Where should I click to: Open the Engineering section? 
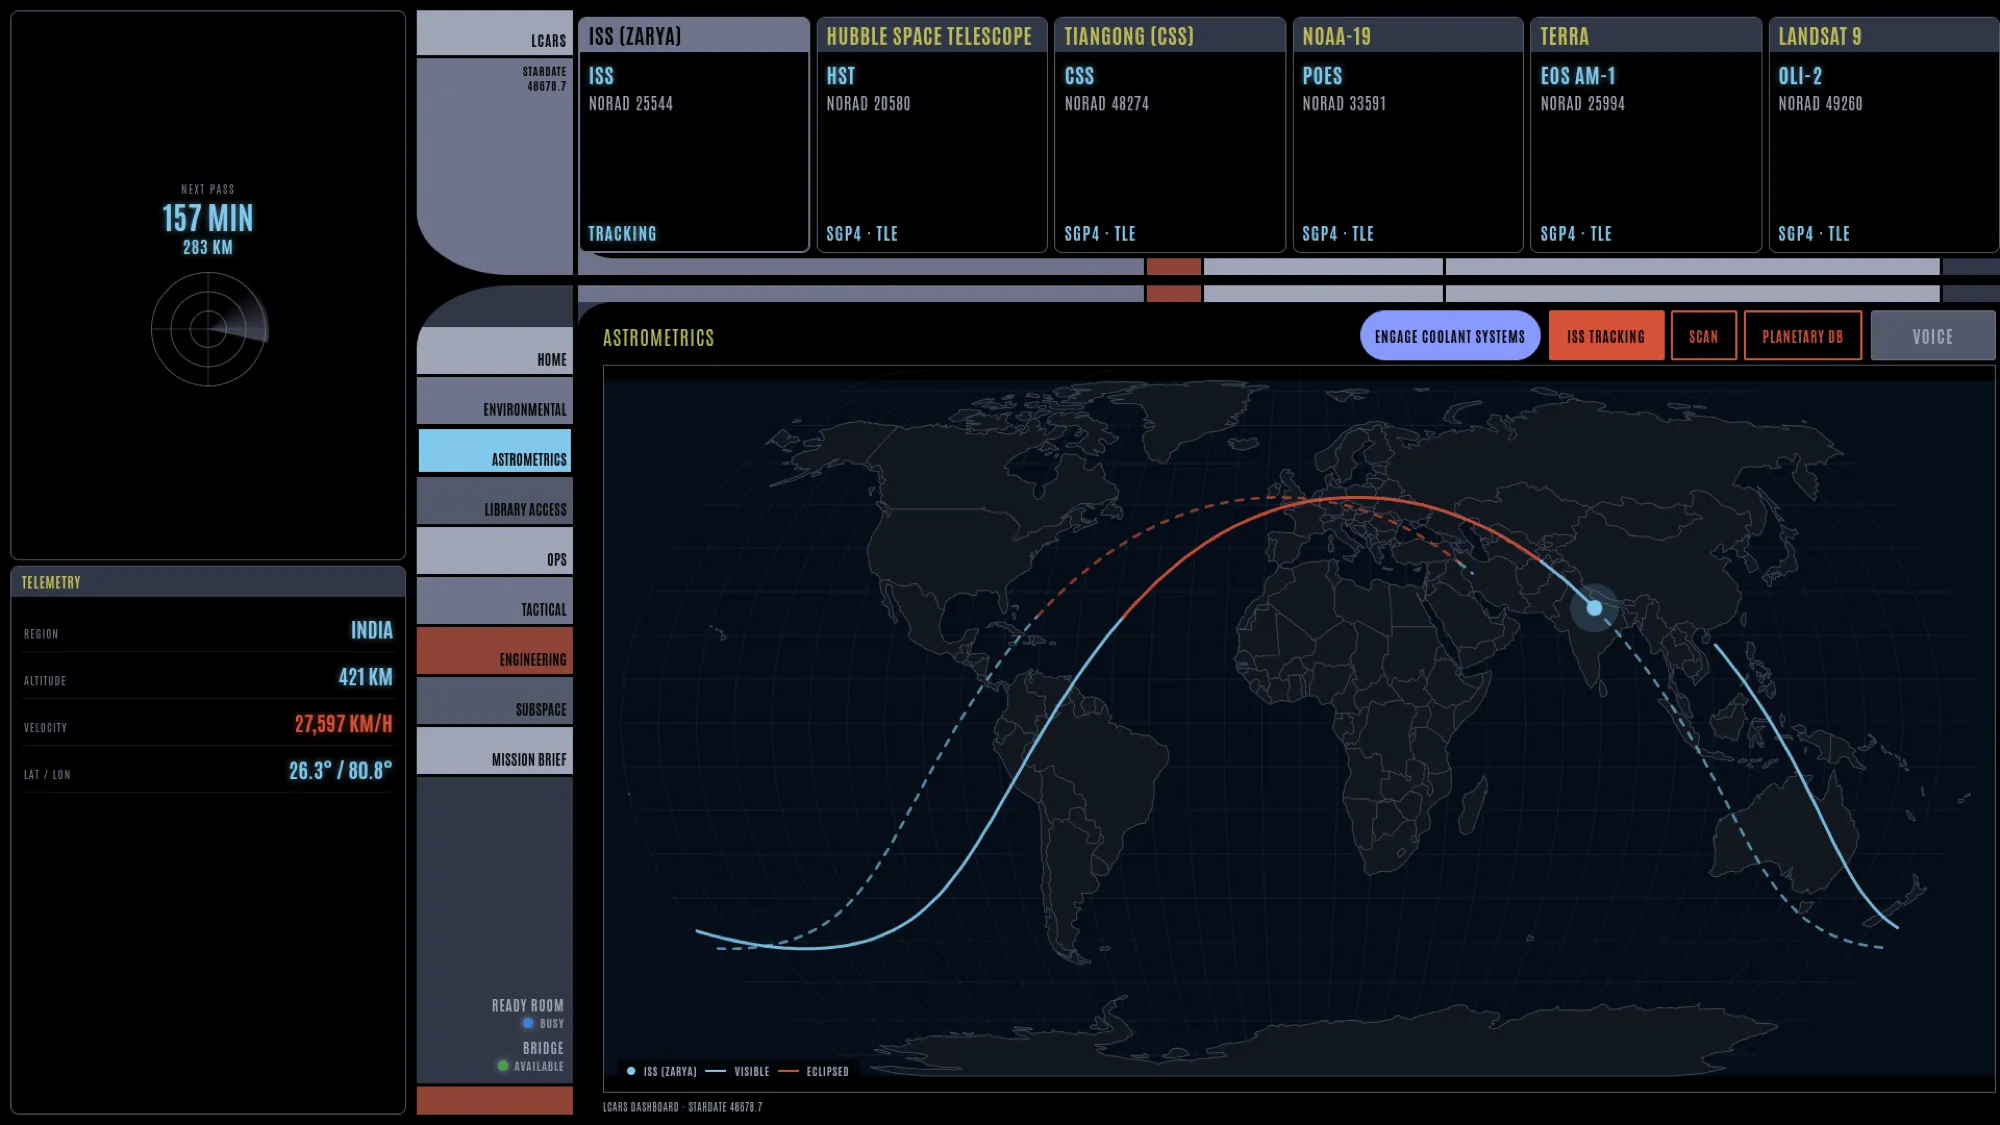tap(495, 650)
